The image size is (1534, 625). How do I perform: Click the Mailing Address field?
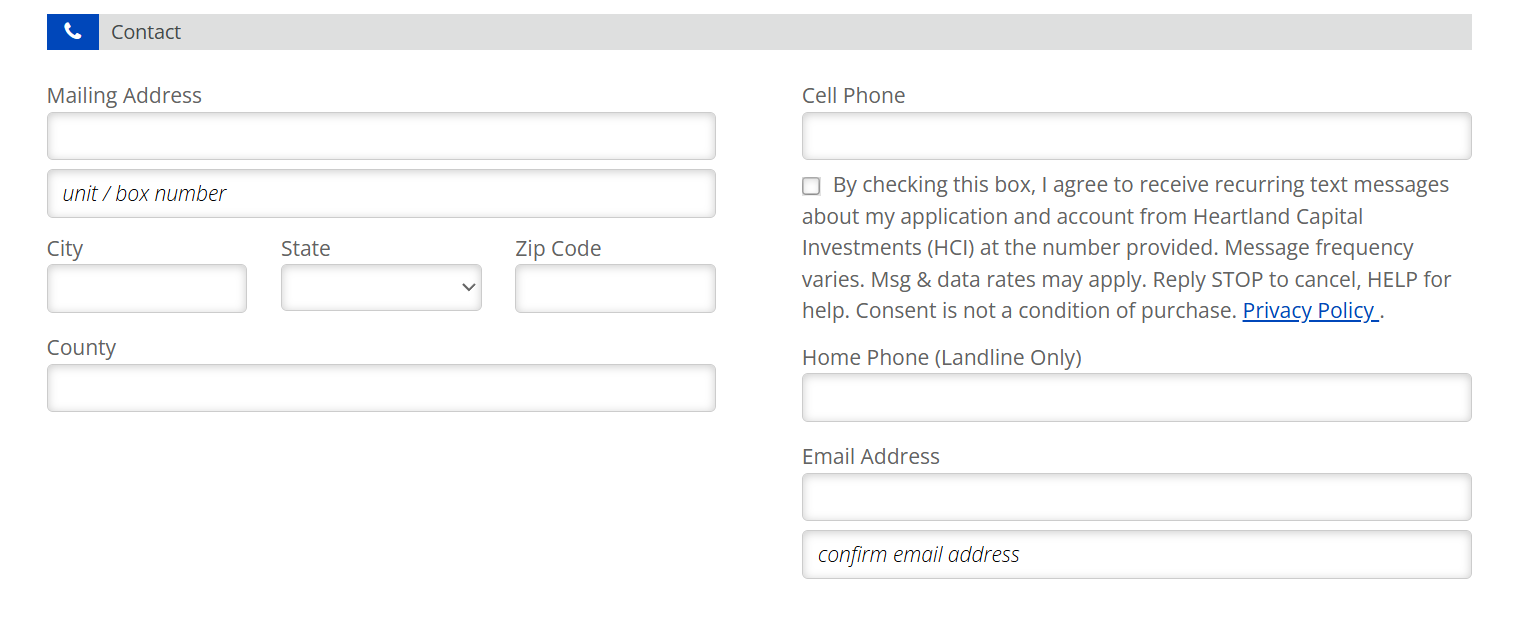click(x=381, y=136)
